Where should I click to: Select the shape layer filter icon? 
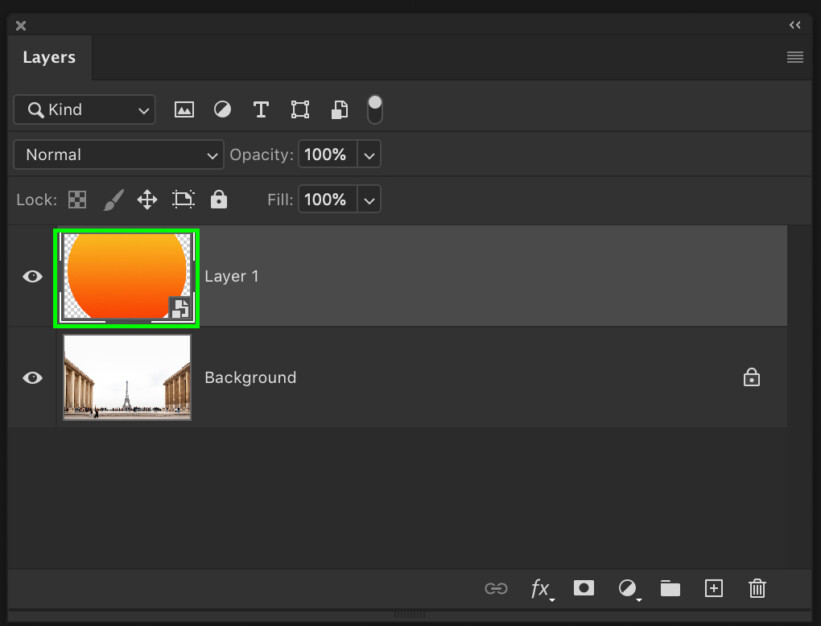300,110
